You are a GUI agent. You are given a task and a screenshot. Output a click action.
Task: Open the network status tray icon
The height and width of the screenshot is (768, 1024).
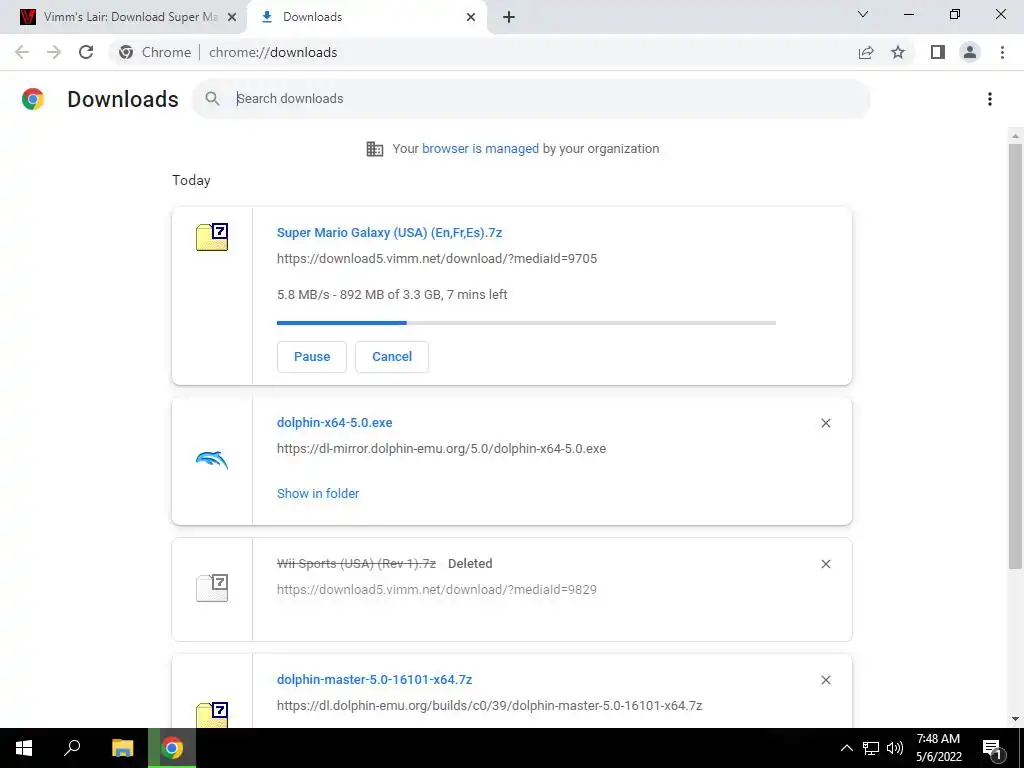point(871,748)
